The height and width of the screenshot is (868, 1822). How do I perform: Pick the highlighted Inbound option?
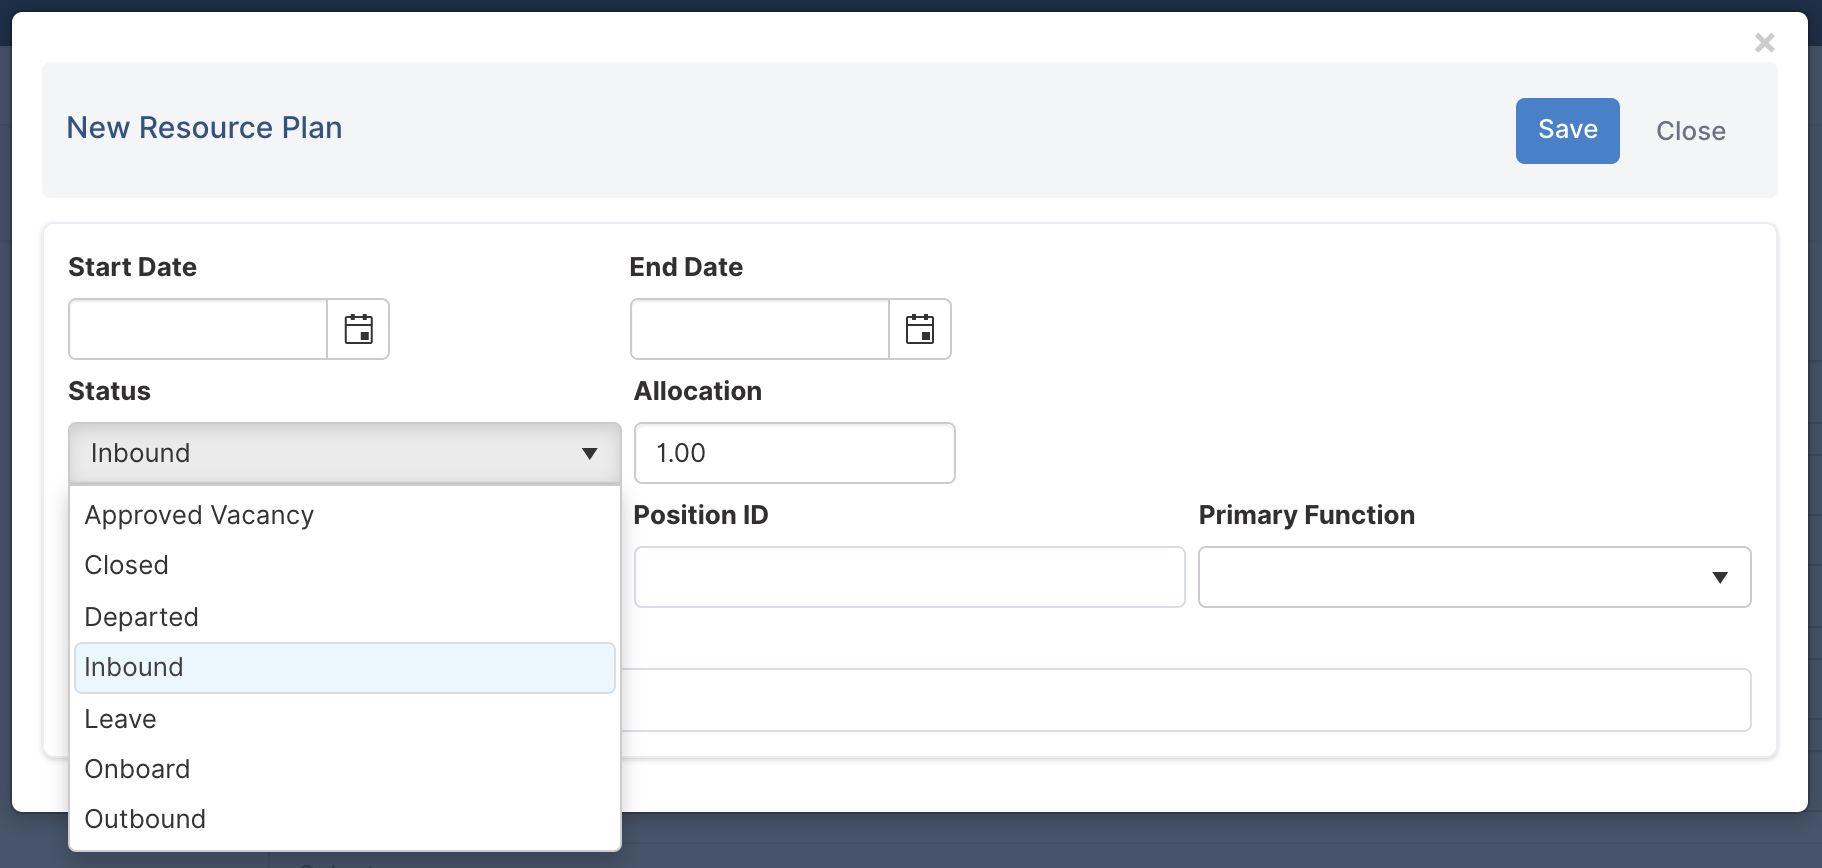point(345,667)
